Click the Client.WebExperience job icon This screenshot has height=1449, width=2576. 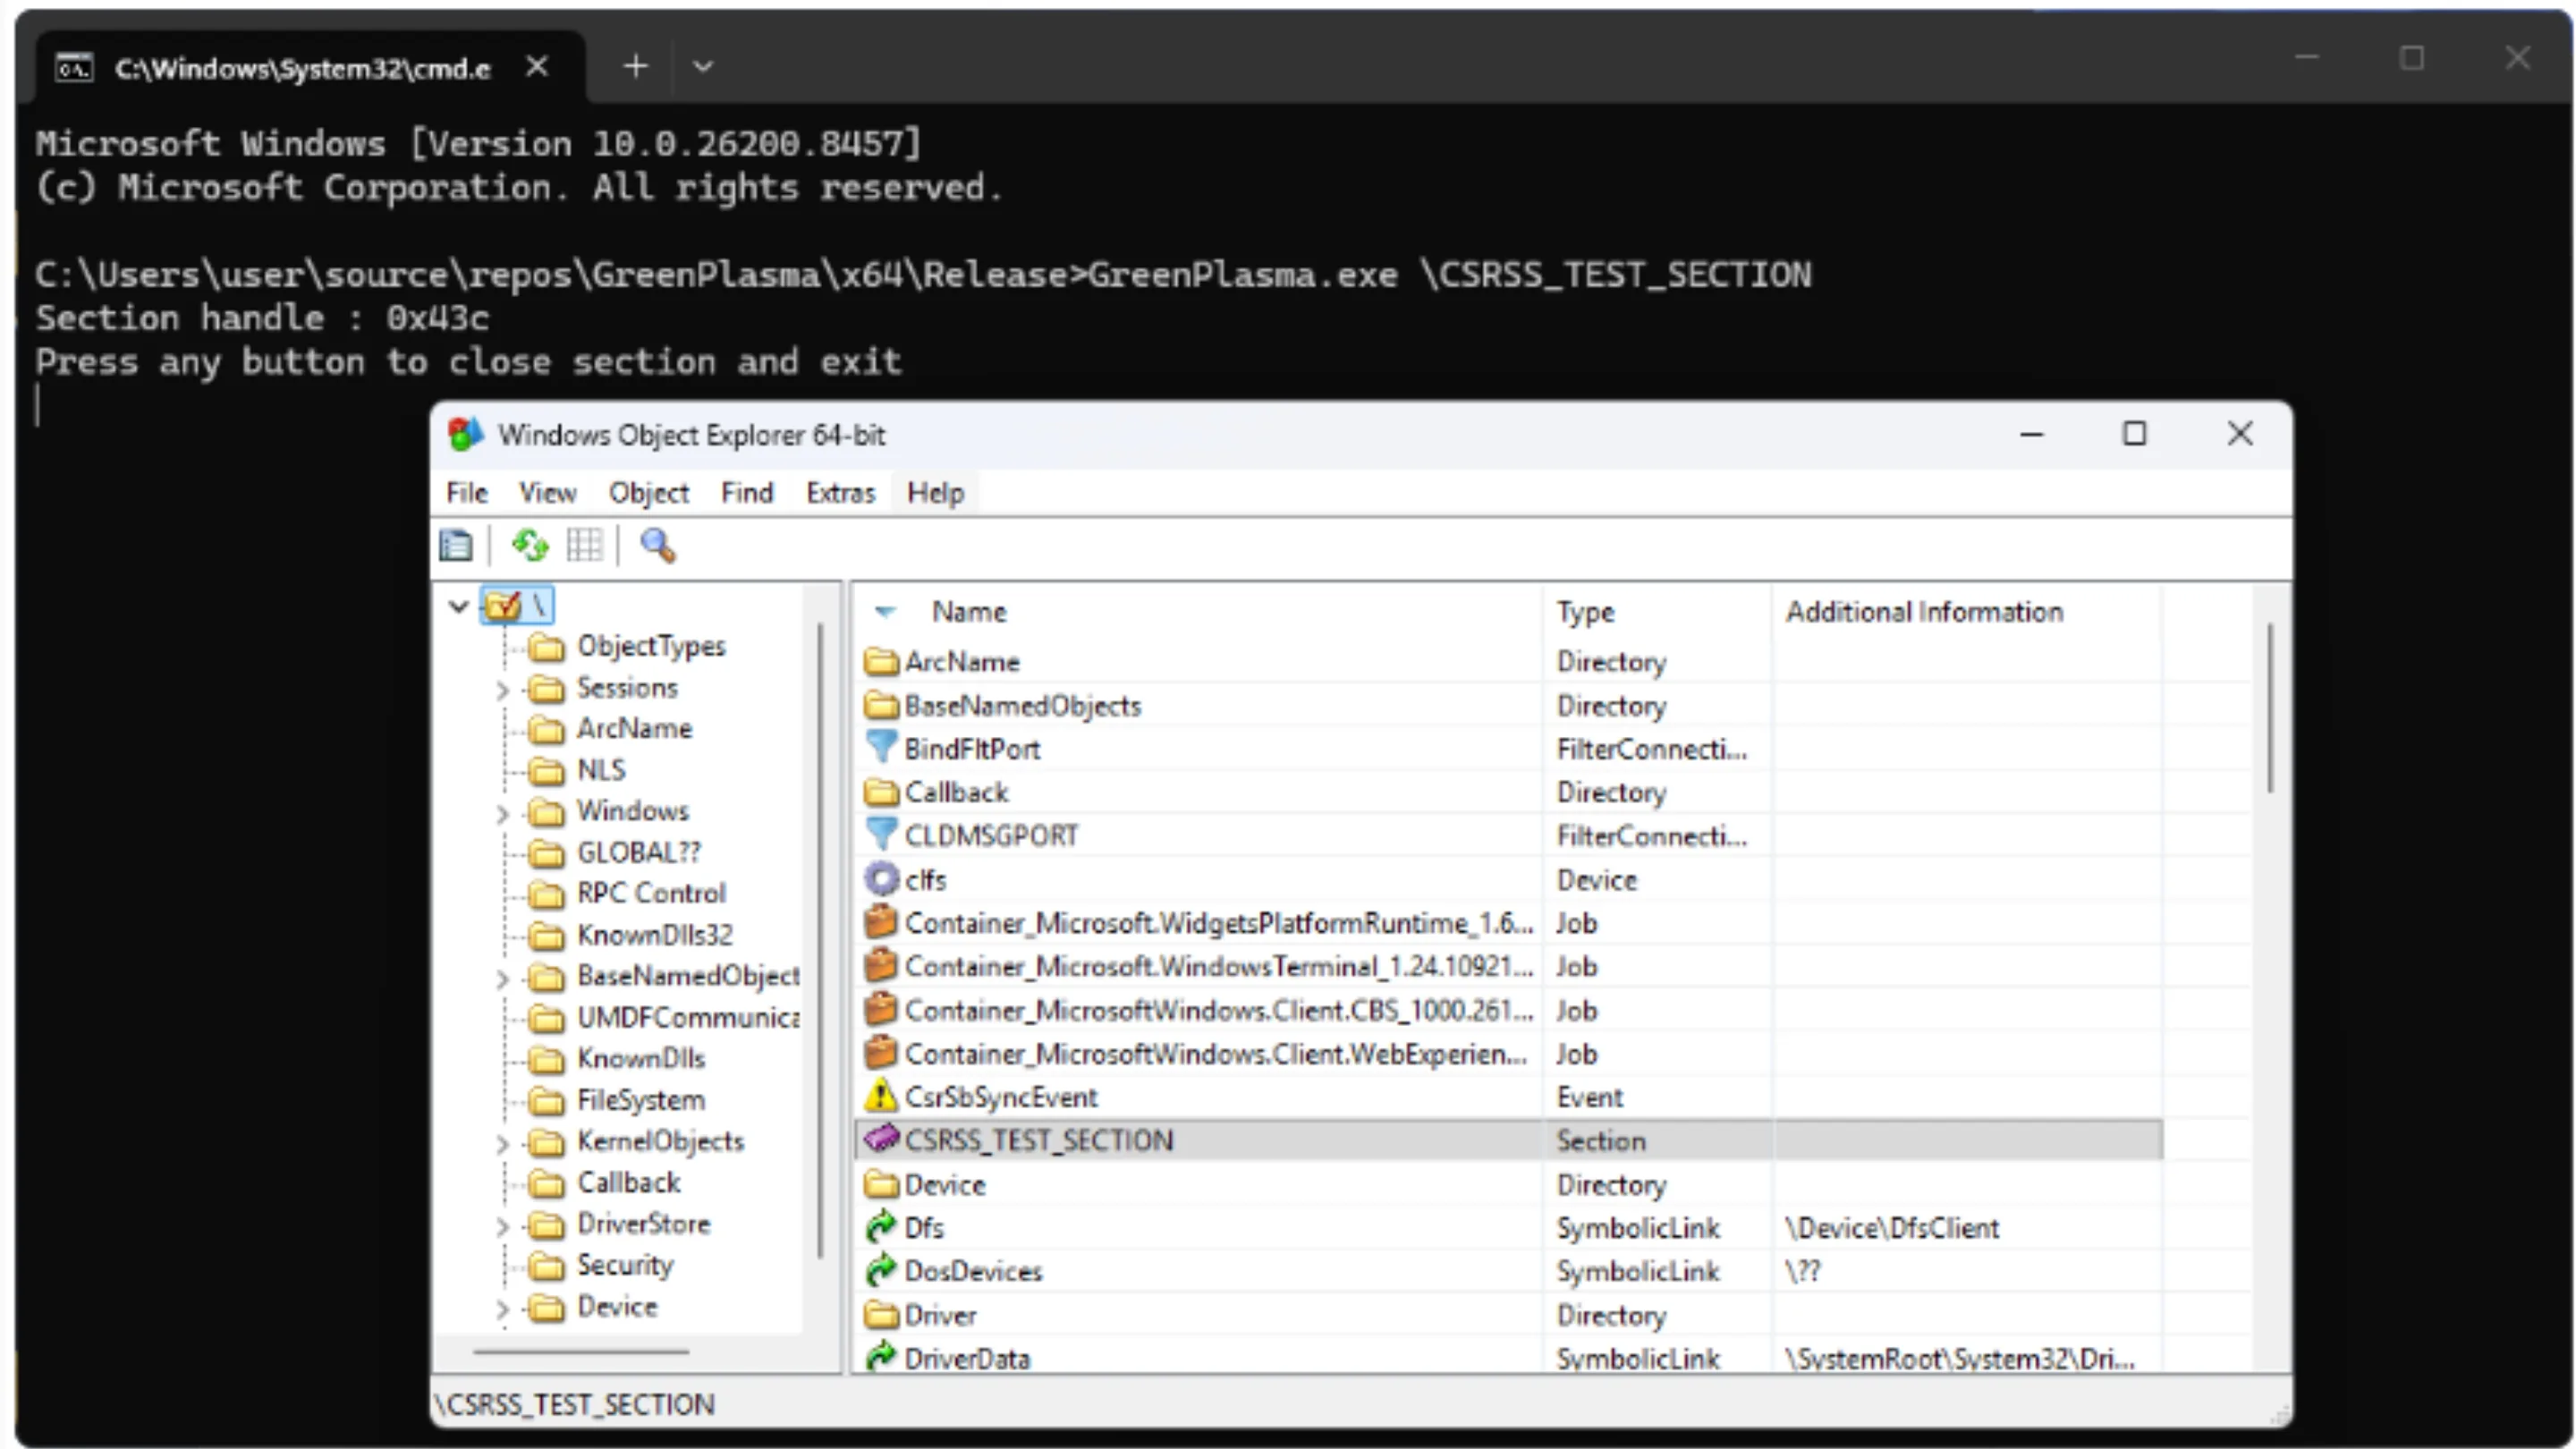point(881,1053)
